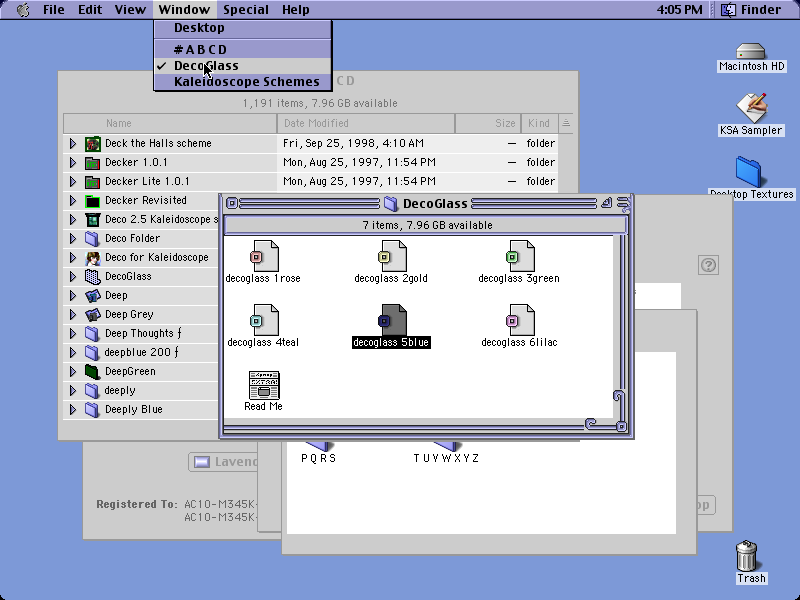The height and width of the screenshot is (600, 800).
Task: Open the Help menu
Action: click(295, 10)
